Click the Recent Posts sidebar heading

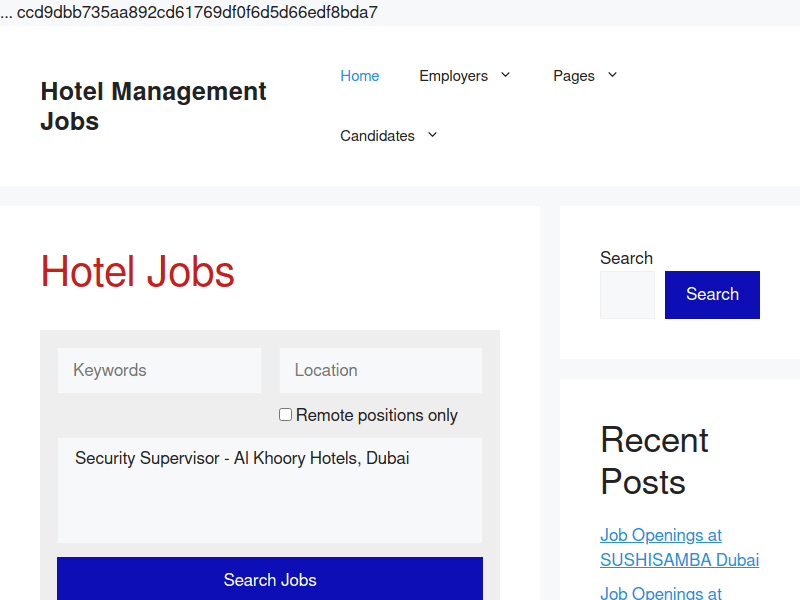click(x=654, y=462)
